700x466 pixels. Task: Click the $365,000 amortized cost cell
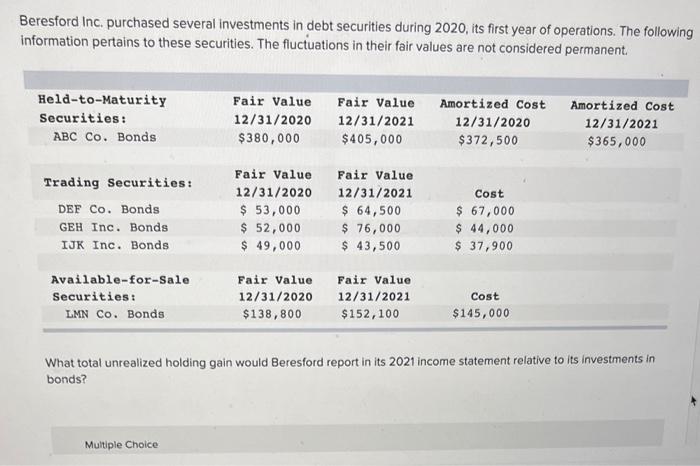pos(616,141)
